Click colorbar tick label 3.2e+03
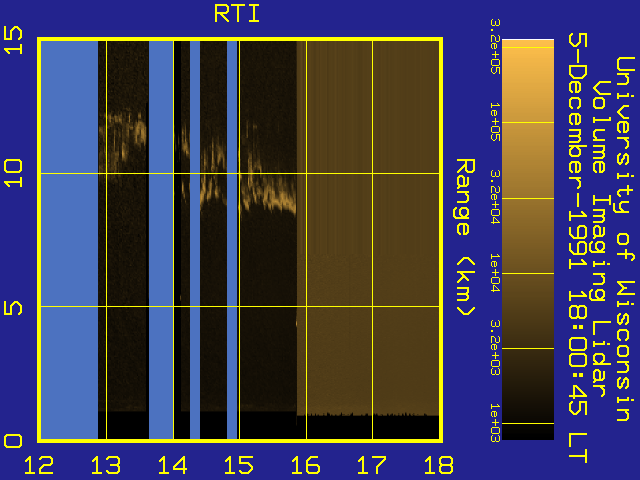Image resolution: width=640 pixels, height=480 pixels. click(x=495, y=348)
